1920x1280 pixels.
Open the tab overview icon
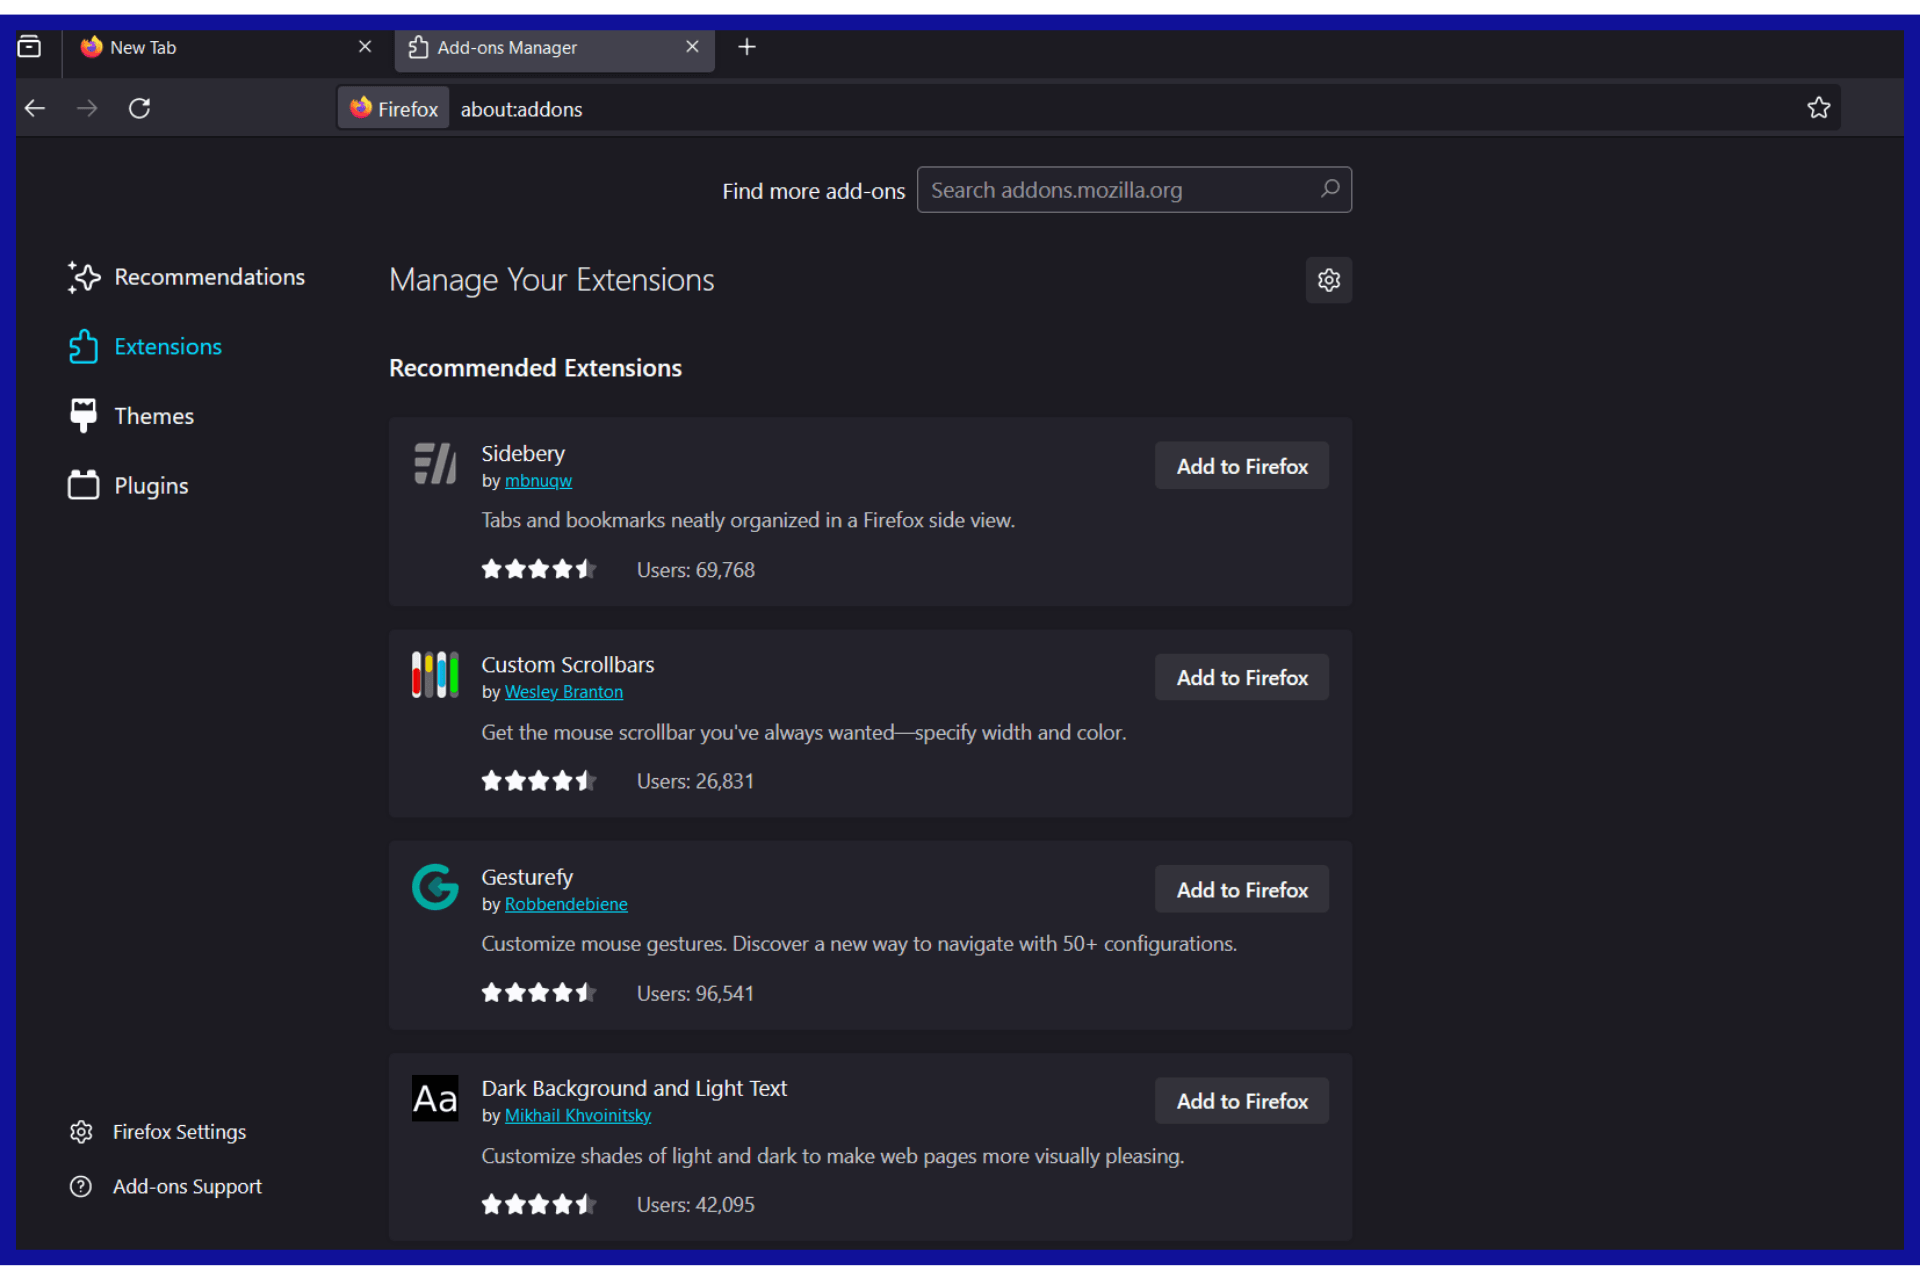coord(30,46)
